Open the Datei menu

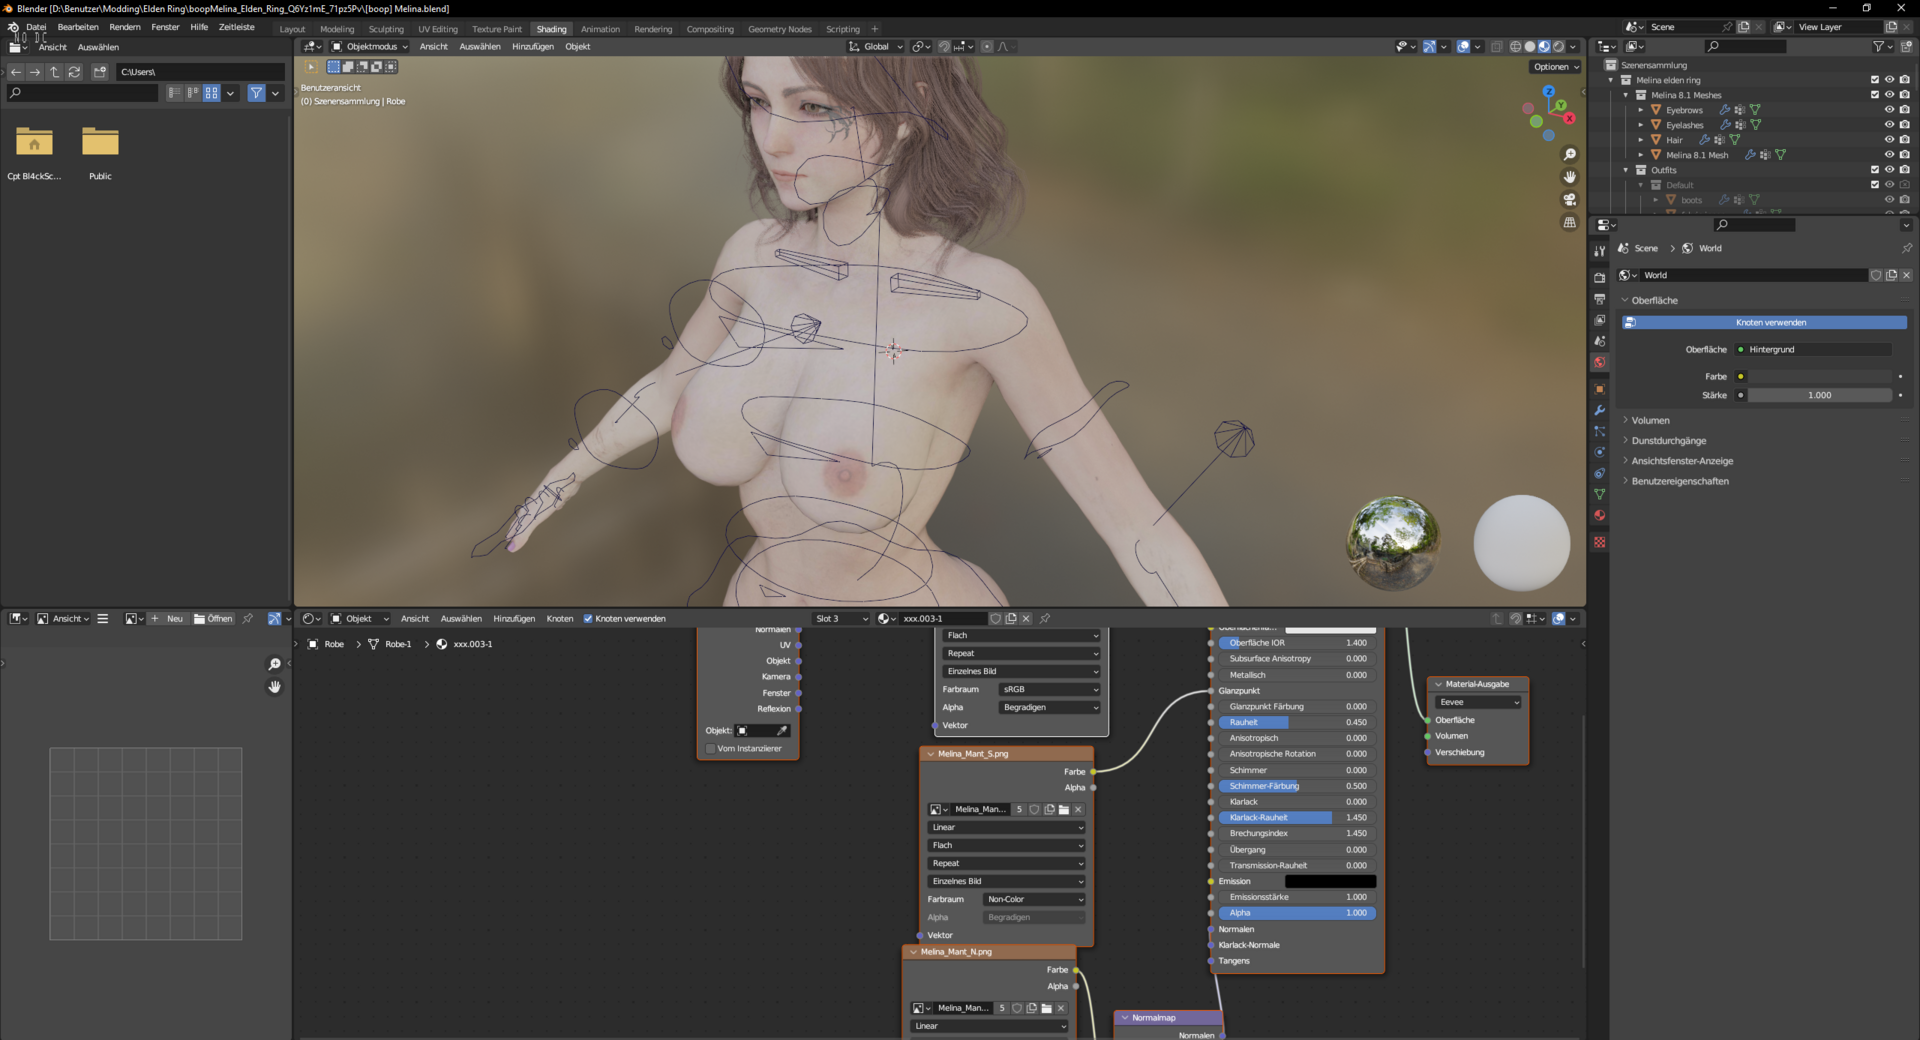coord(36,27)
